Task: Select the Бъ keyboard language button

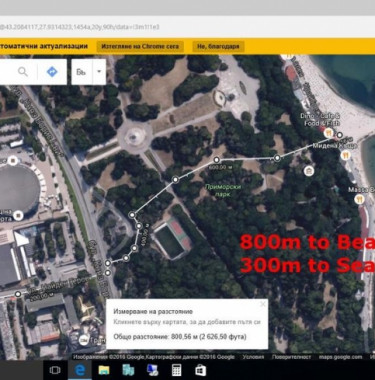Action: point(81,72)
